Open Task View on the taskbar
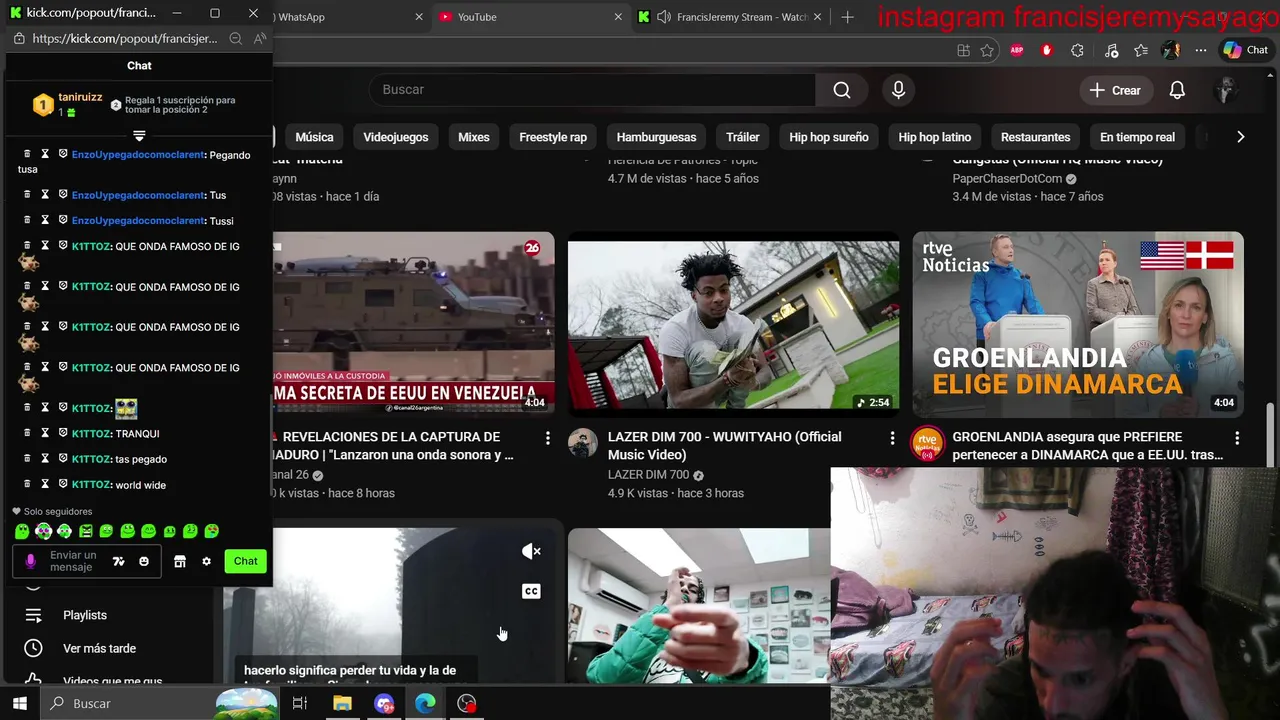1280x720 pixels. pos(299,703)
